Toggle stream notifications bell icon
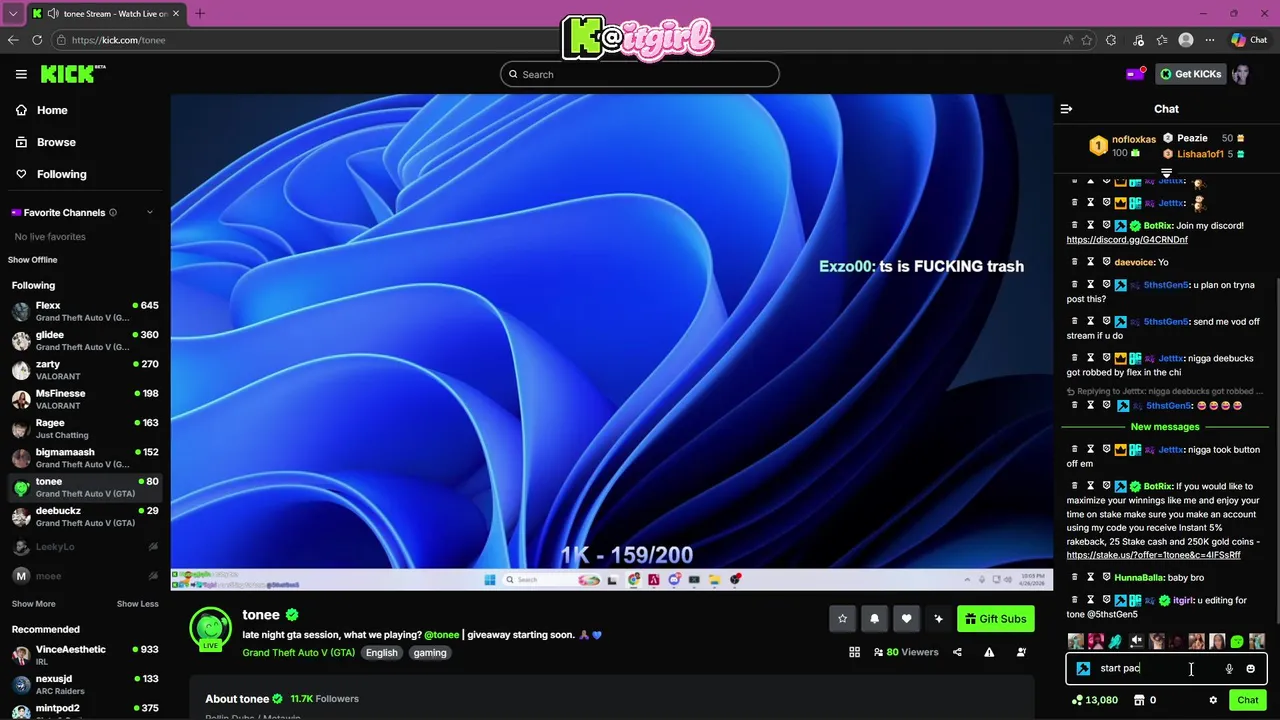This screenshot has height=720, width=1280. click(874, 619)
